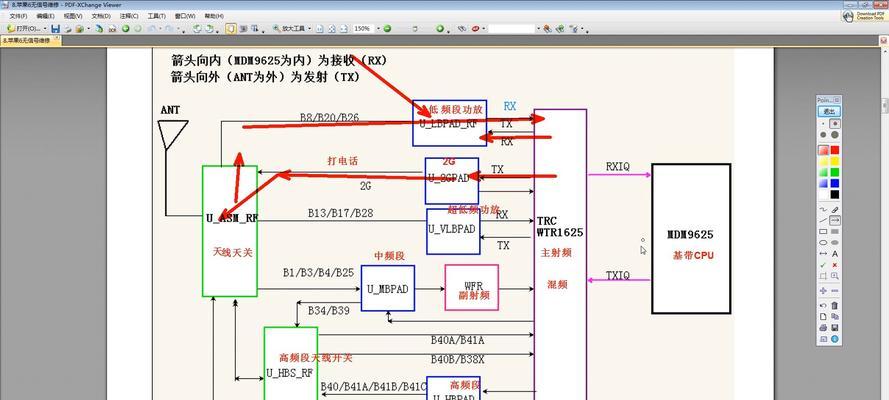Click the binoculars find icon

coord(462,28)
